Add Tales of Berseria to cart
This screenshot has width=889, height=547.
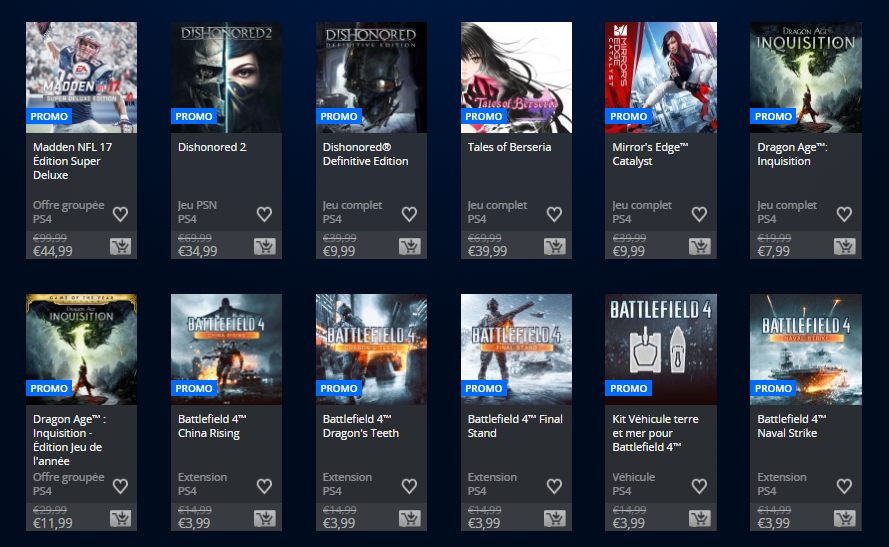click(x=554, y=246)
